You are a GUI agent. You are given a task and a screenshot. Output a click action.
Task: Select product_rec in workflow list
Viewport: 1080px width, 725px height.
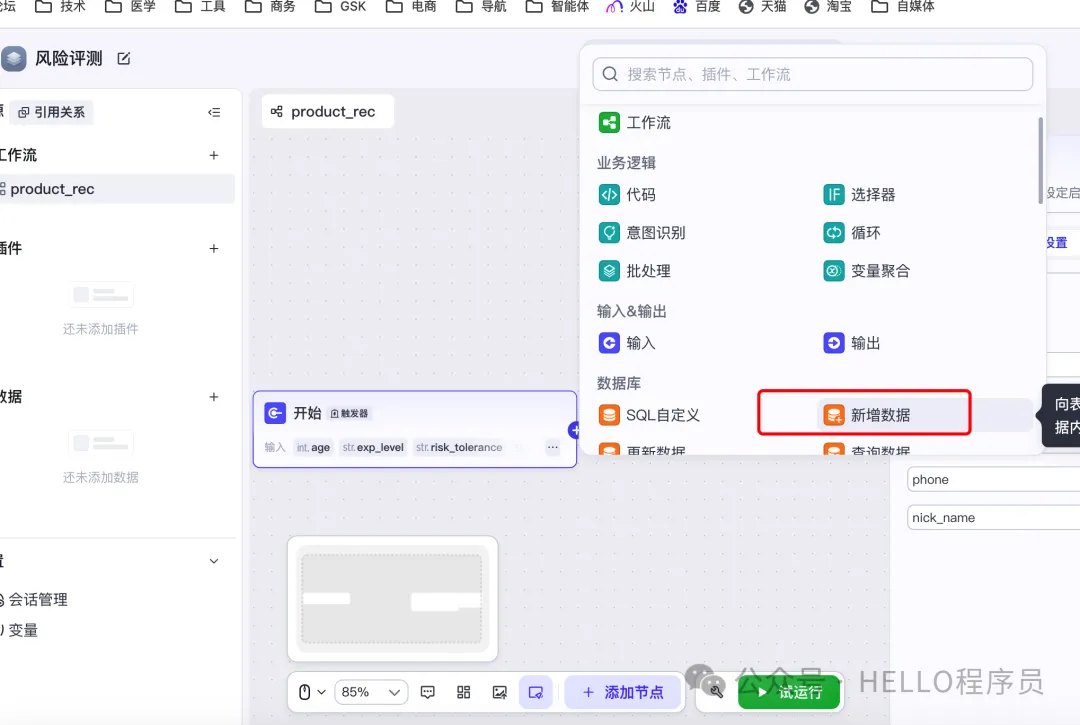[x=116, y=189]
